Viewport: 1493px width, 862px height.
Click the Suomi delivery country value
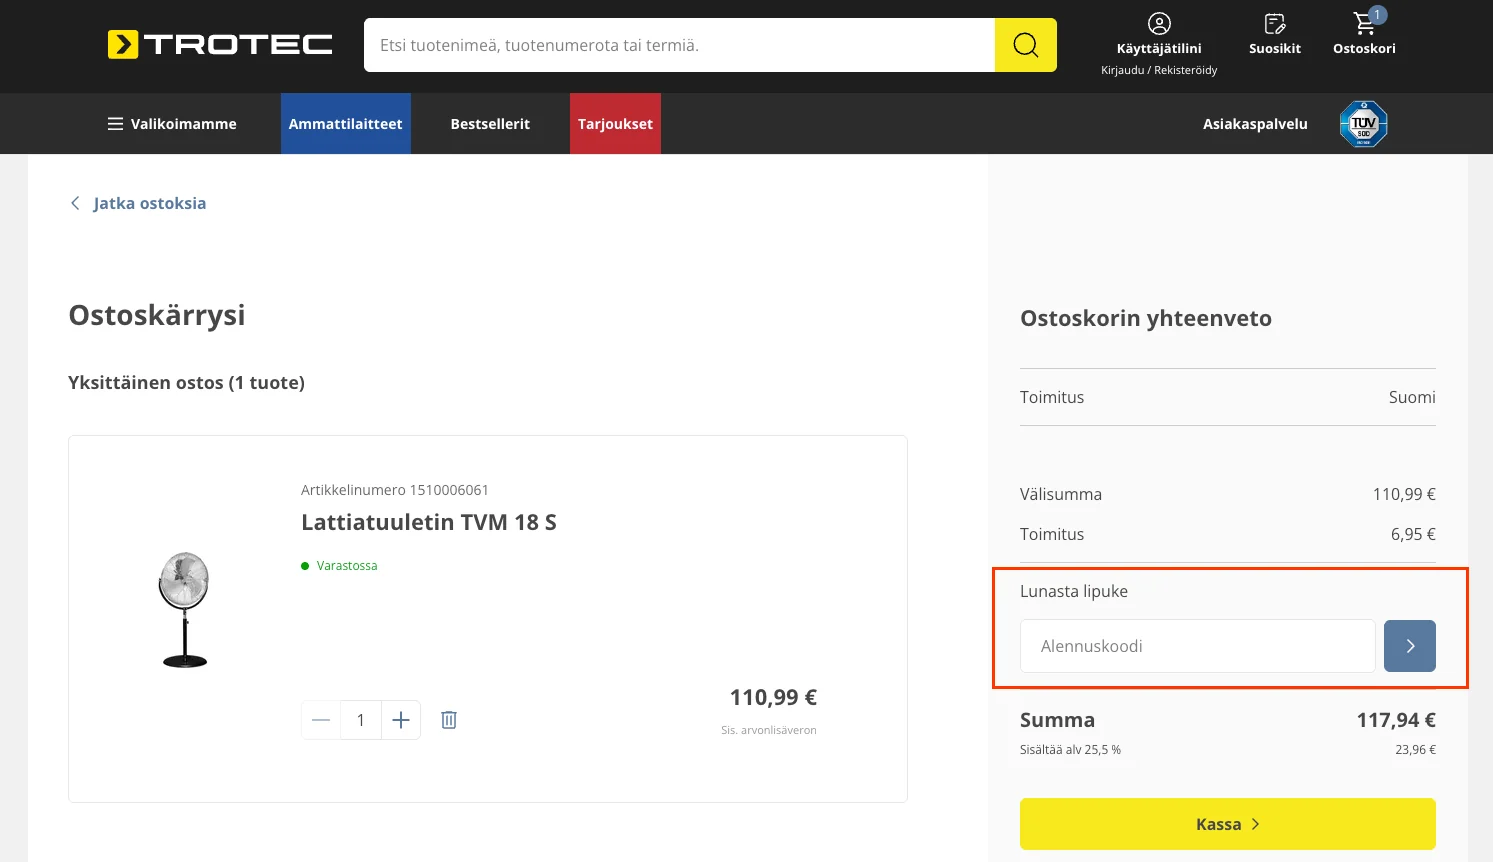pos(1412,397)
